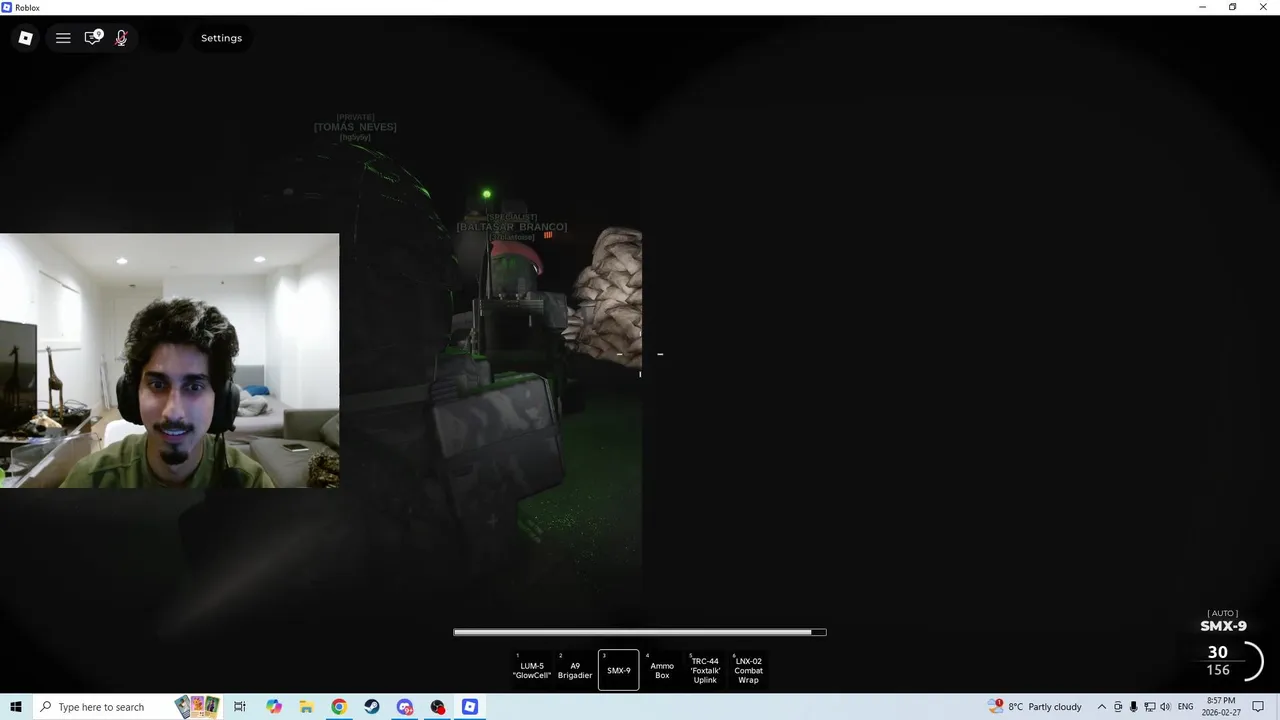
Task: Open Google Chrome from the taskbar
Action: tap(339, 707)
